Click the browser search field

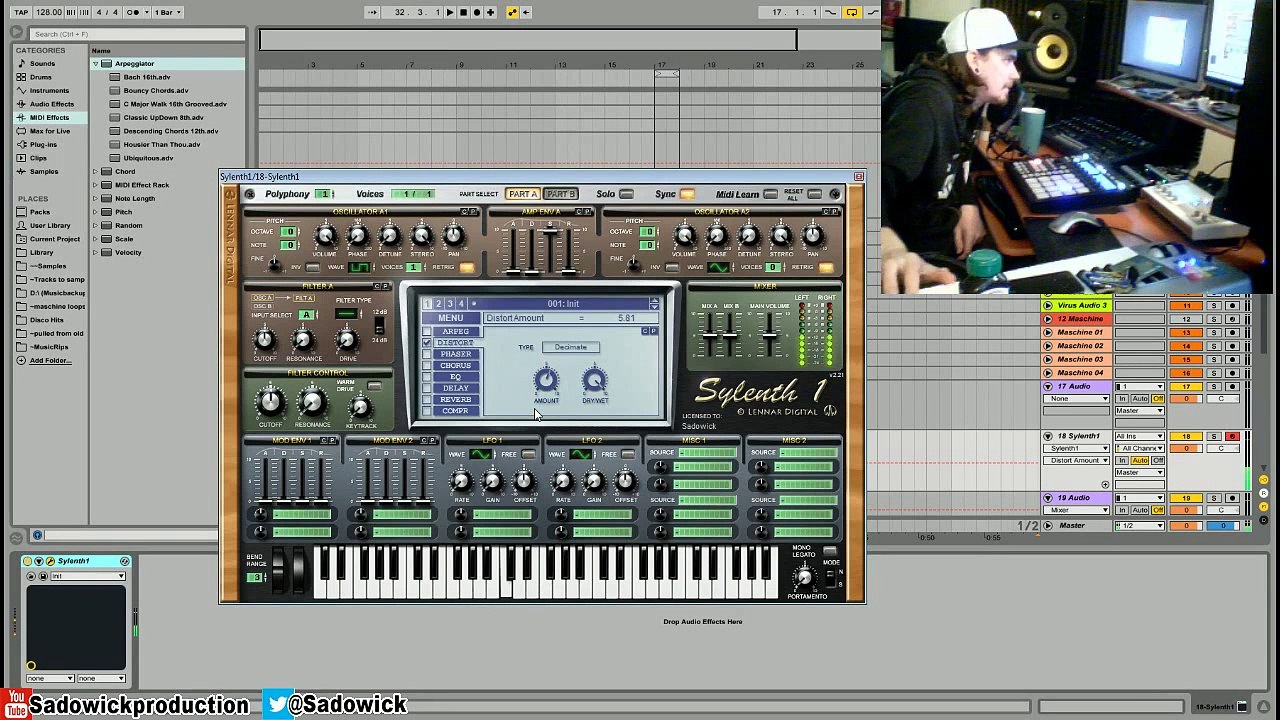pyautogui.click(x=137, y=34)
